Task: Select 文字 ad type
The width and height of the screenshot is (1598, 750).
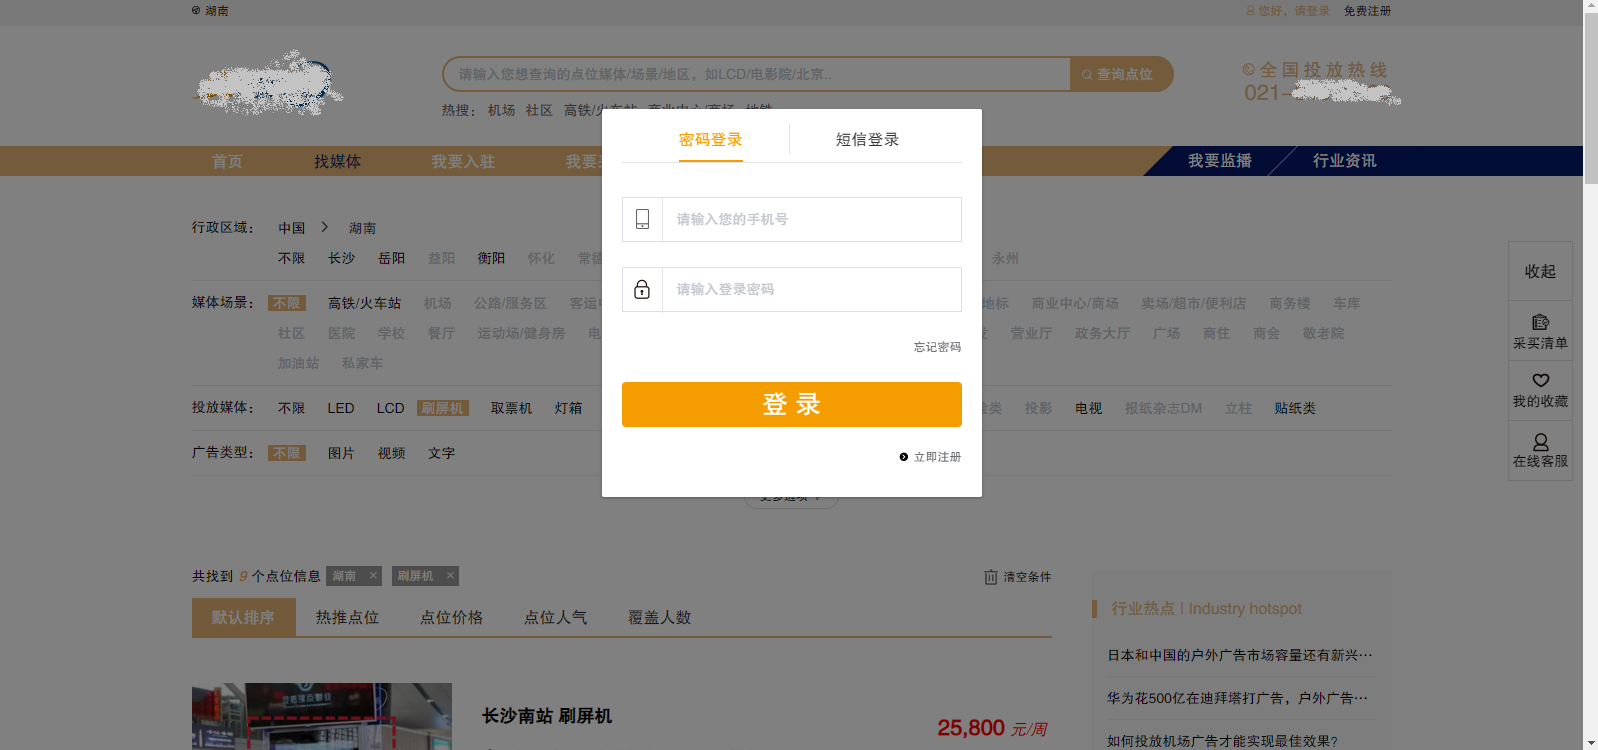Action: [441, 453]
